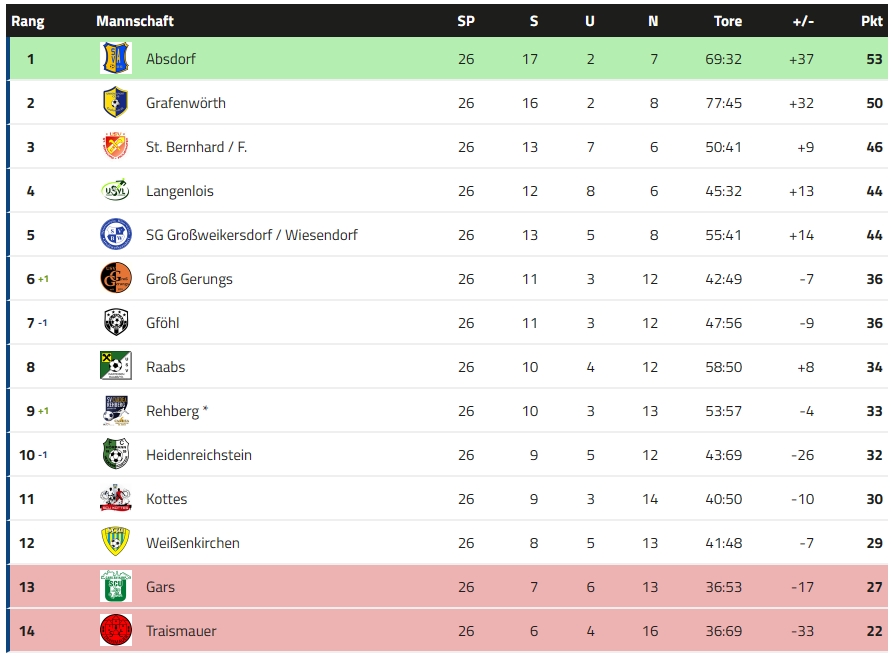Click the Pkt column header
891x659 pixels.
click(x=872, y=21)
